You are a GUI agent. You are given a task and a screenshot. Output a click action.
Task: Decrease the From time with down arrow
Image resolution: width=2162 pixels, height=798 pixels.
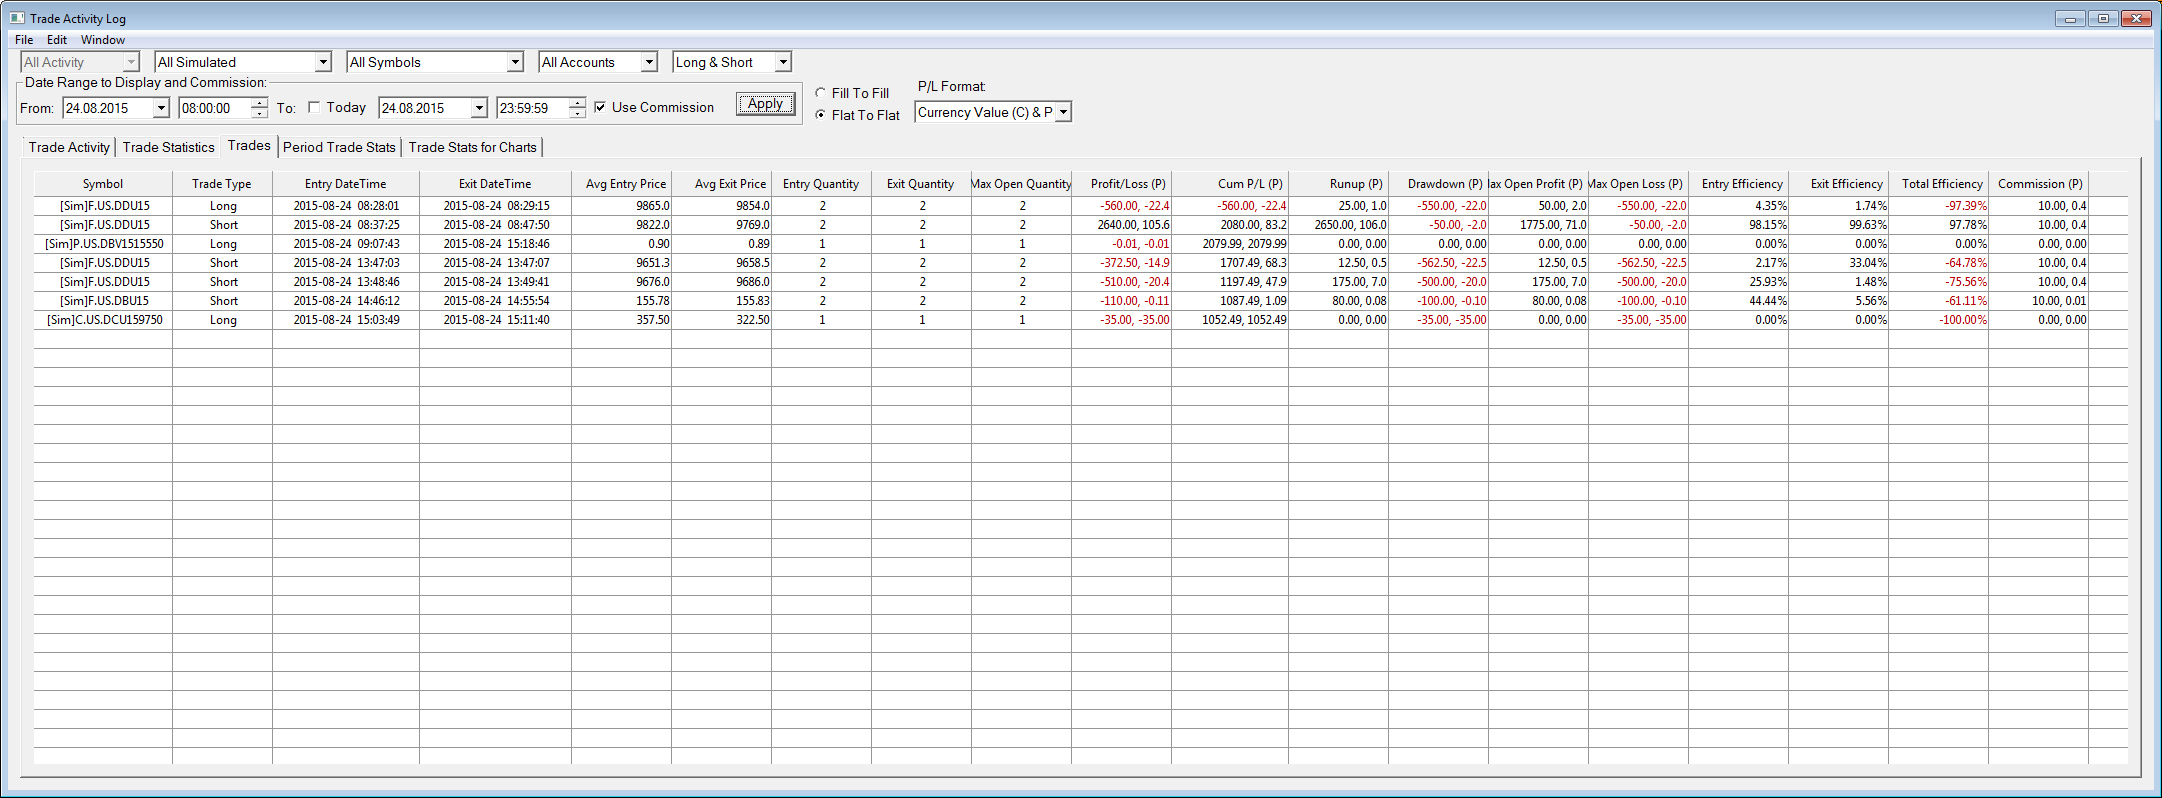point(259,113)
